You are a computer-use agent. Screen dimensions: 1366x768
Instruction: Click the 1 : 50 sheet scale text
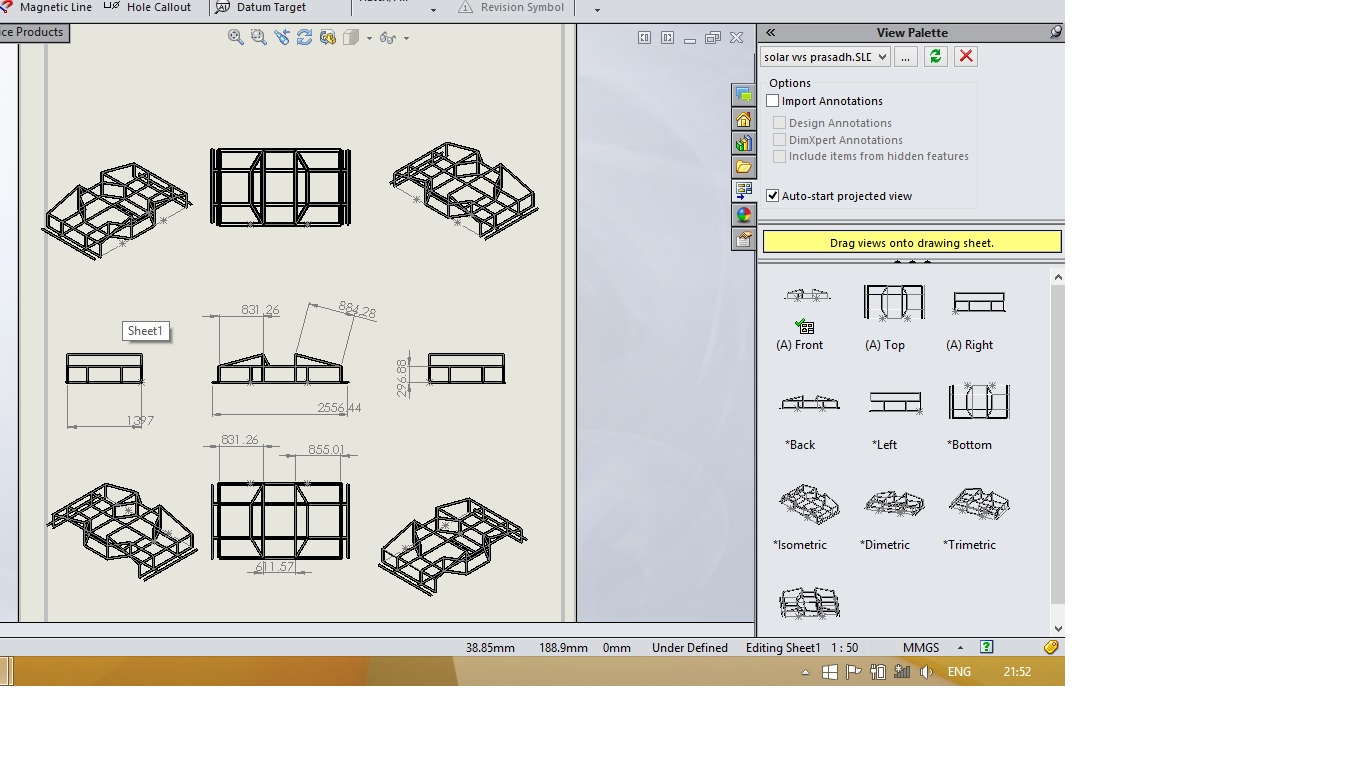pos(845,648)
